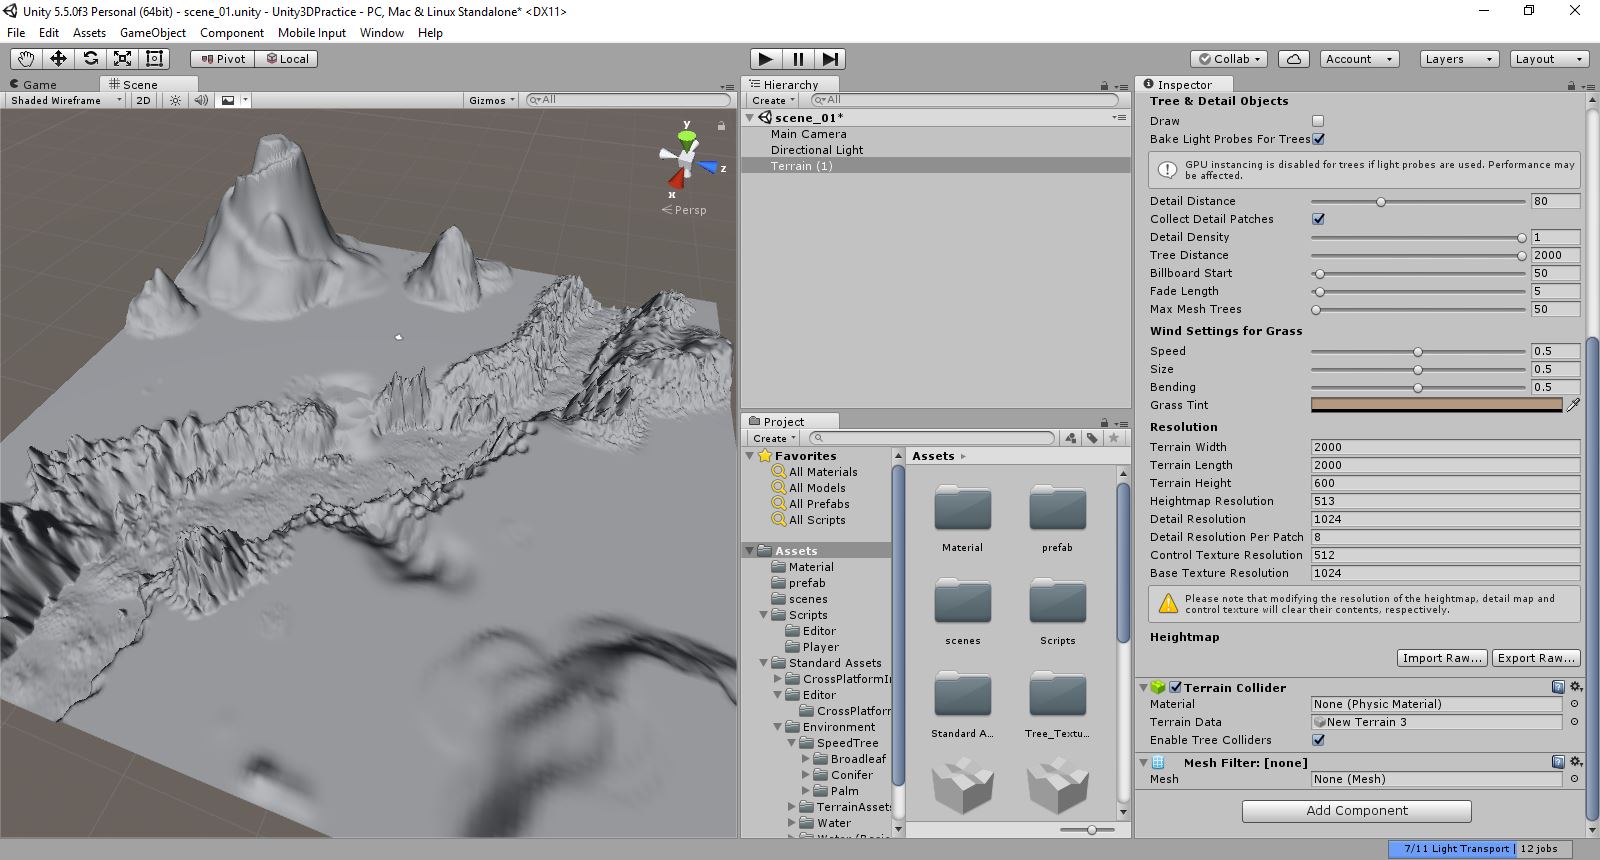The image size is (1600, 860).
Task: Toggle scene effects image icon
Action: [228, 100]
